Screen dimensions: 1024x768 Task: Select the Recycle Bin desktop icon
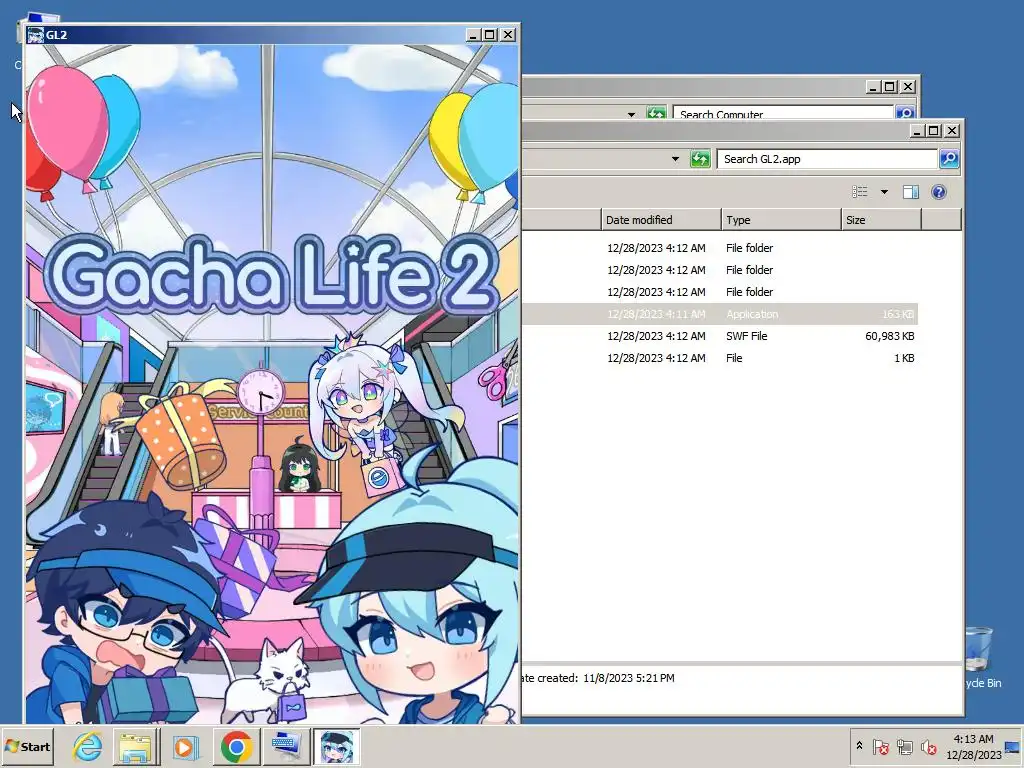pos(983,656)
